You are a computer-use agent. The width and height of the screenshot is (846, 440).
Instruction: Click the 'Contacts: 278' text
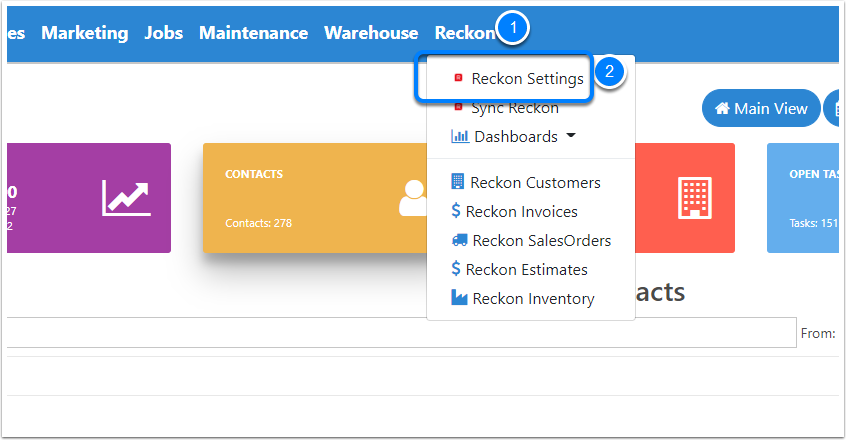point(258,223)
